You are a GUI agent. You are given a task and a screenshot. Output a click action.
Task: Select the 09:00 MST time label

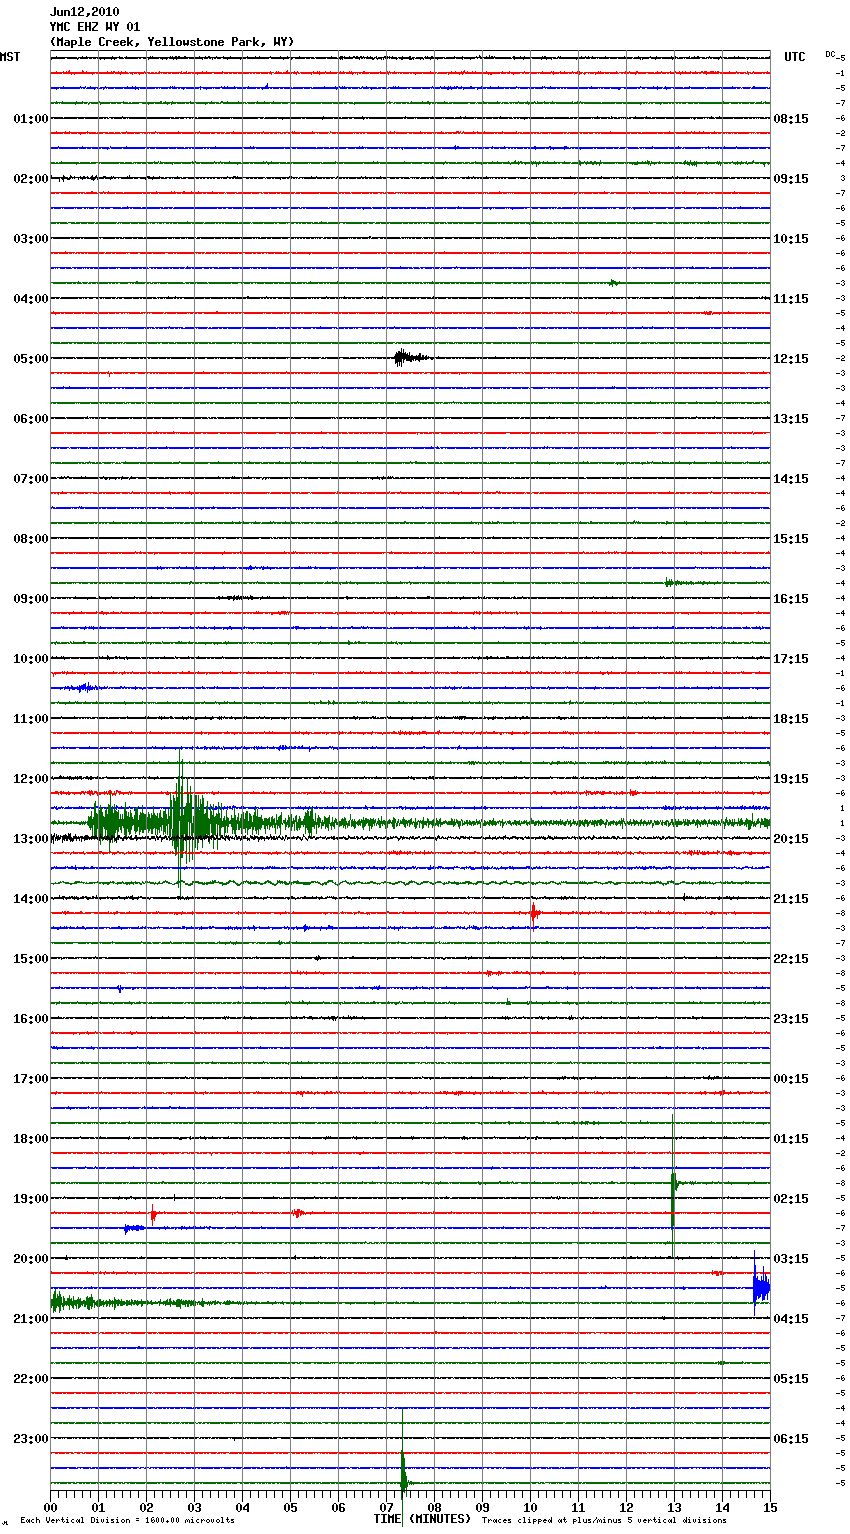pos(30,599)
